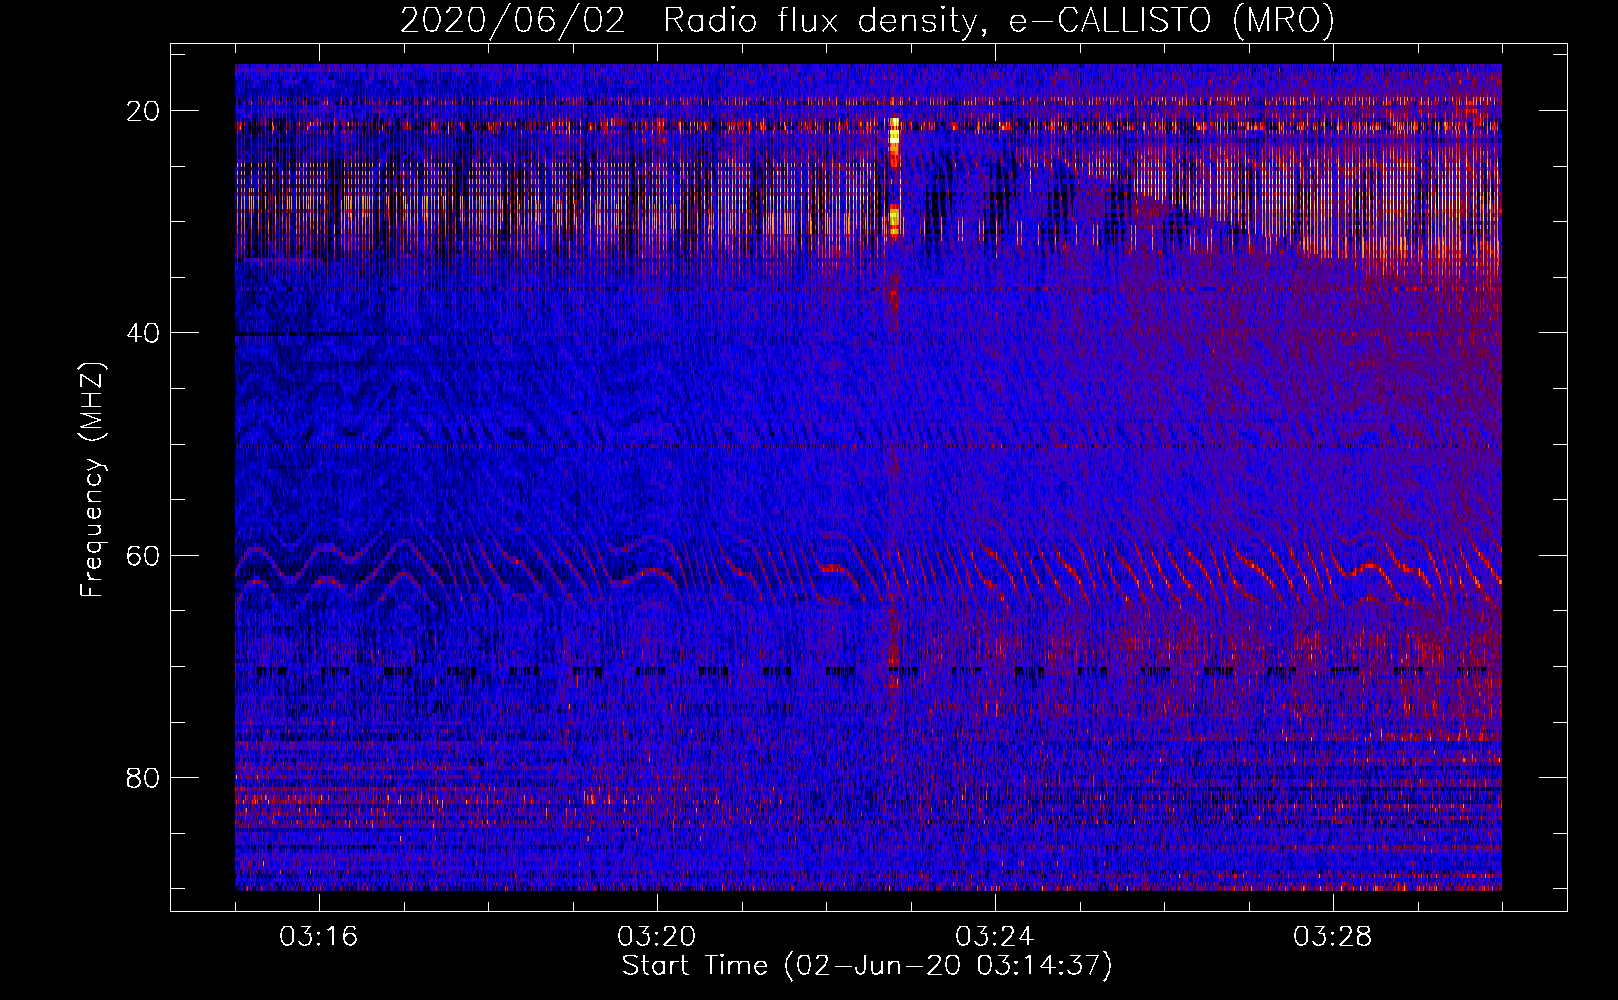Click the "Start Time (02-Jun-20 03:14:37)" label

pyautogui.click(x=867, y=966)
